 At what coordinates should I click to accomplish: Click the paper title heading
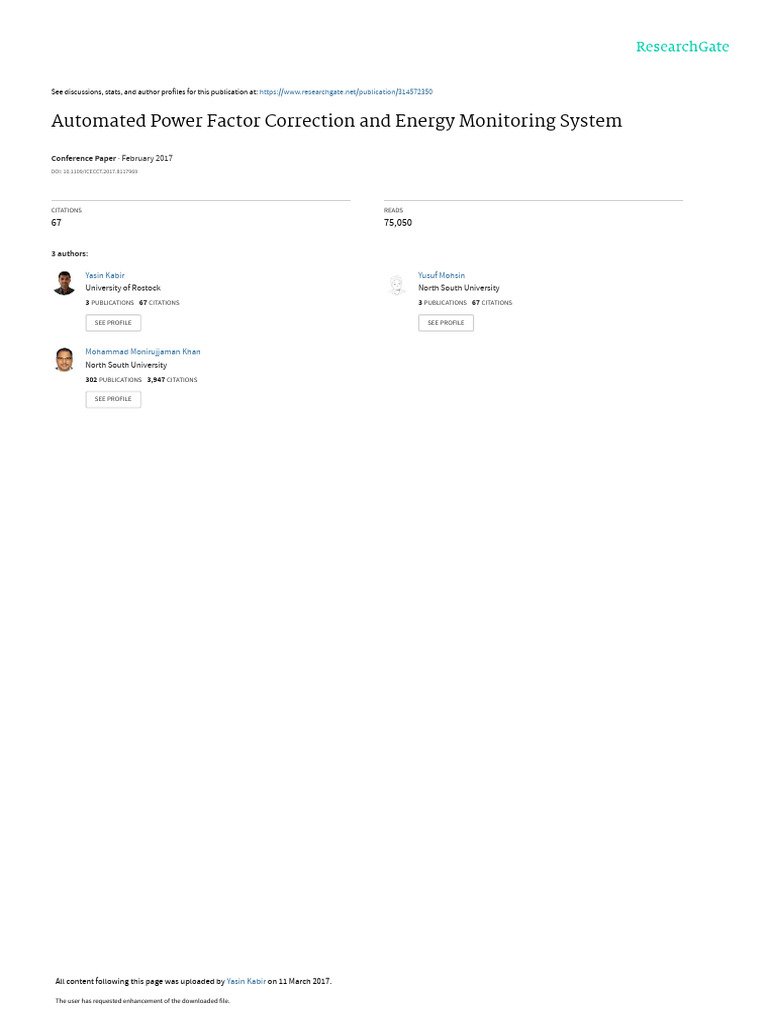(x=336, y=121)
